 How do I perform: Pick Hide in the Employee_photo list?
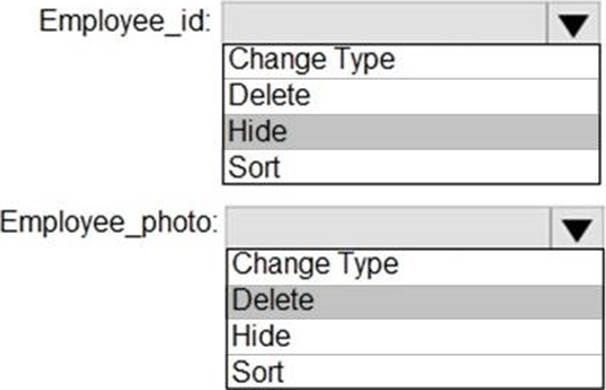(x=415, y=337)
